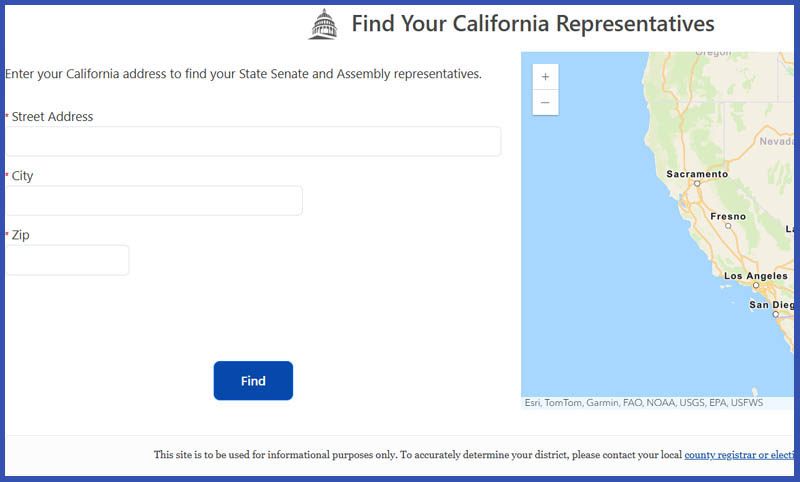Focus the Zip input field
800x482 pixels.
pyautogui.click(x=67, y=260)
